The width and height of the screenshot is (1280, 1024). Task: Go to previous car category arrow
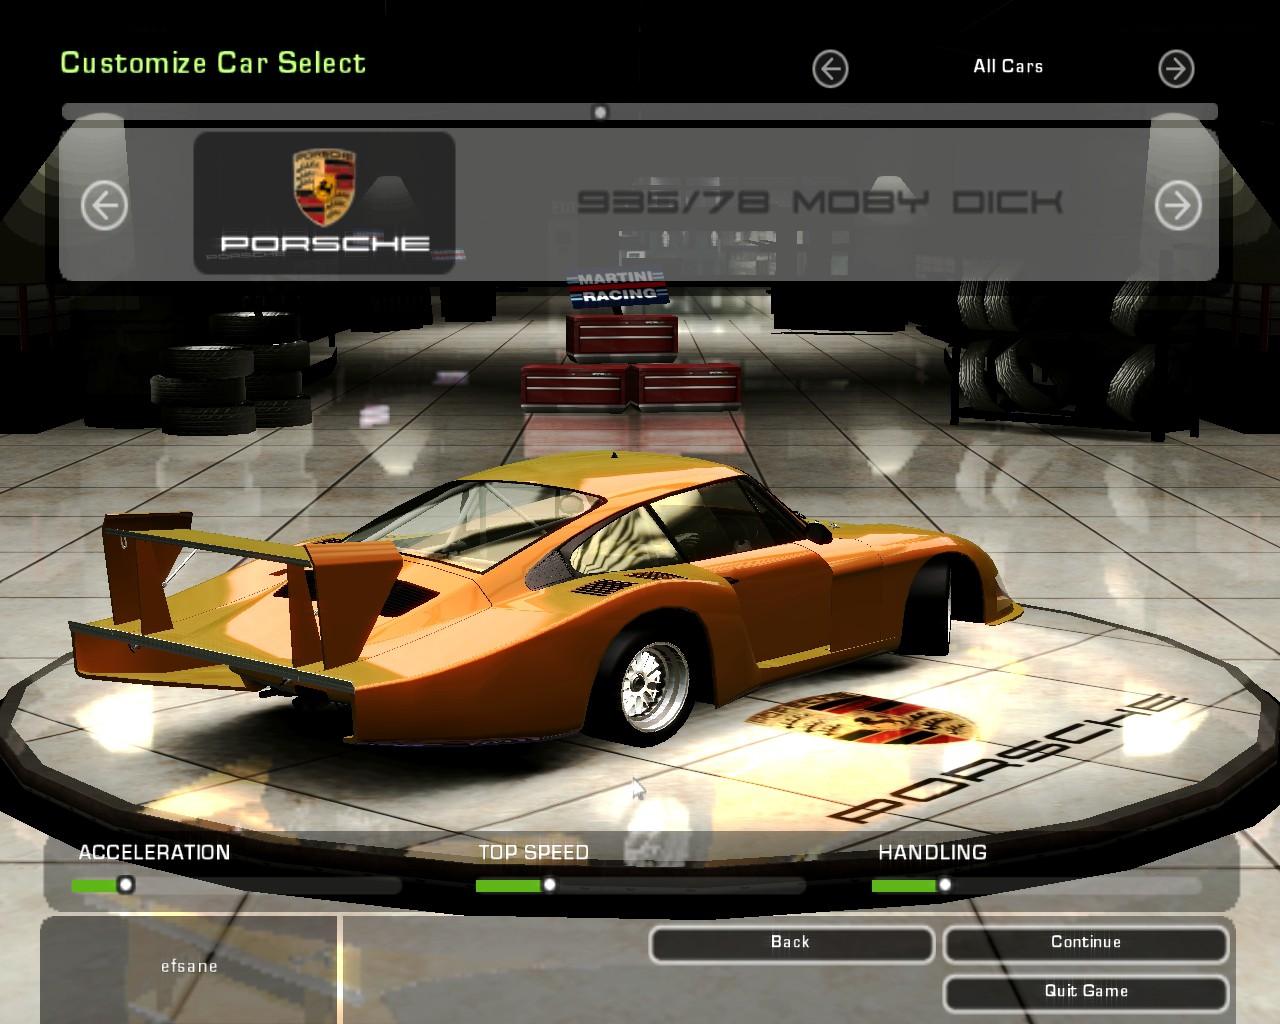tap(830, 69)
